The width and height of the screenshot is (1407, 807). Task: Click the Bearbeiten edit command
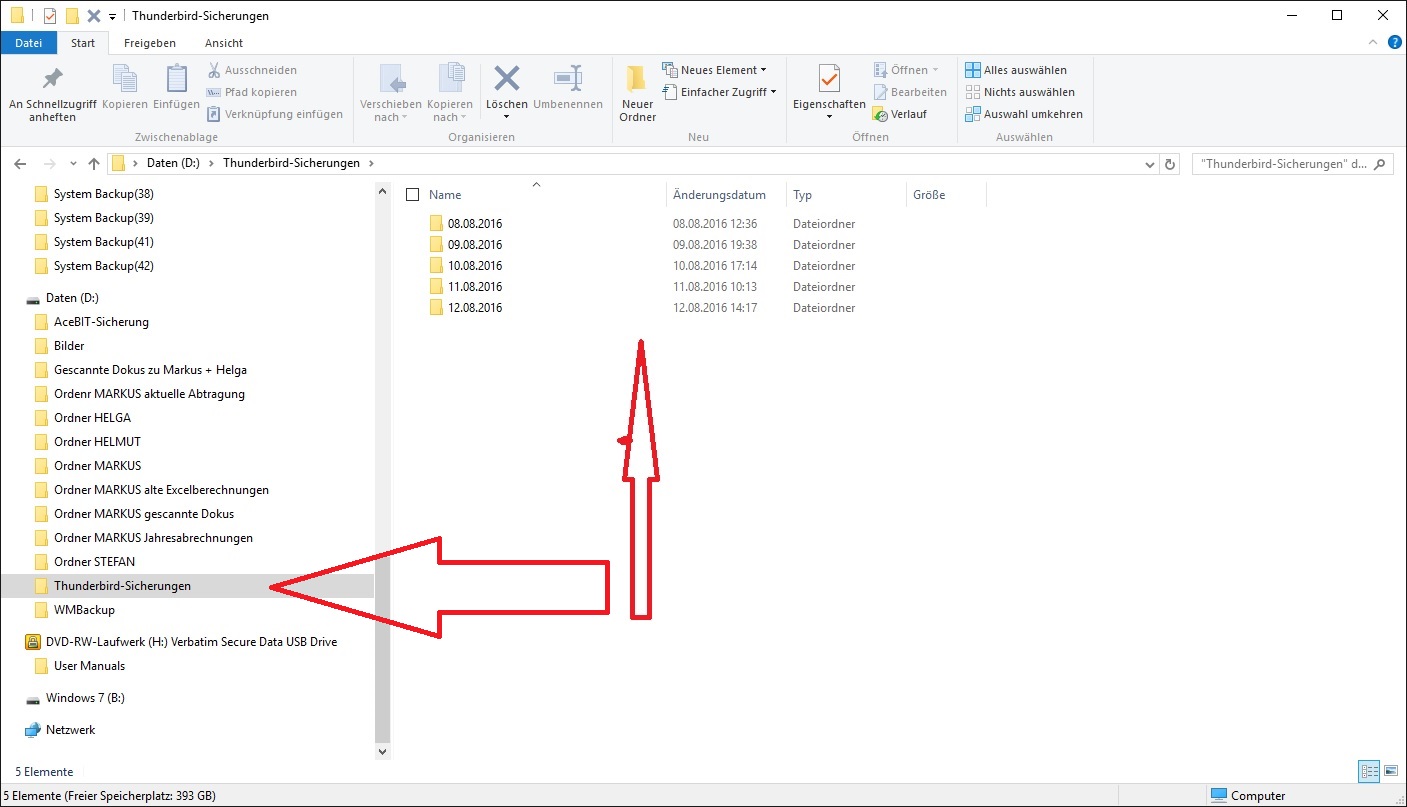pyautogui.click(x=910, y=92)
